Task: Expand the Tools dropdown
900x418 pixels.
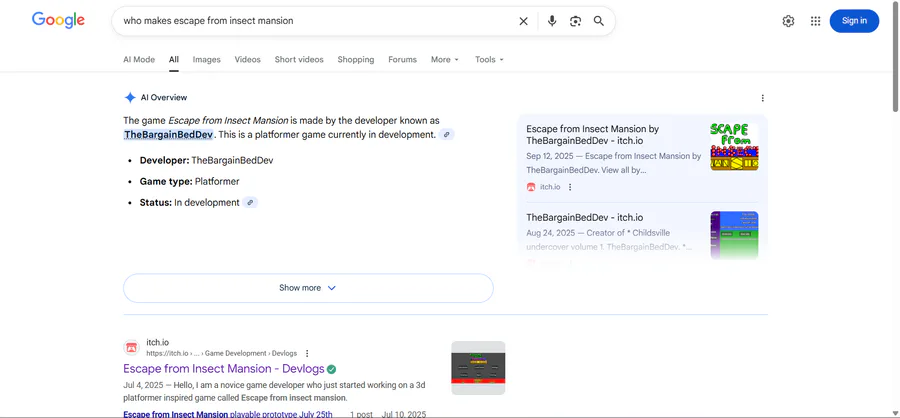Action: [489, 60]
